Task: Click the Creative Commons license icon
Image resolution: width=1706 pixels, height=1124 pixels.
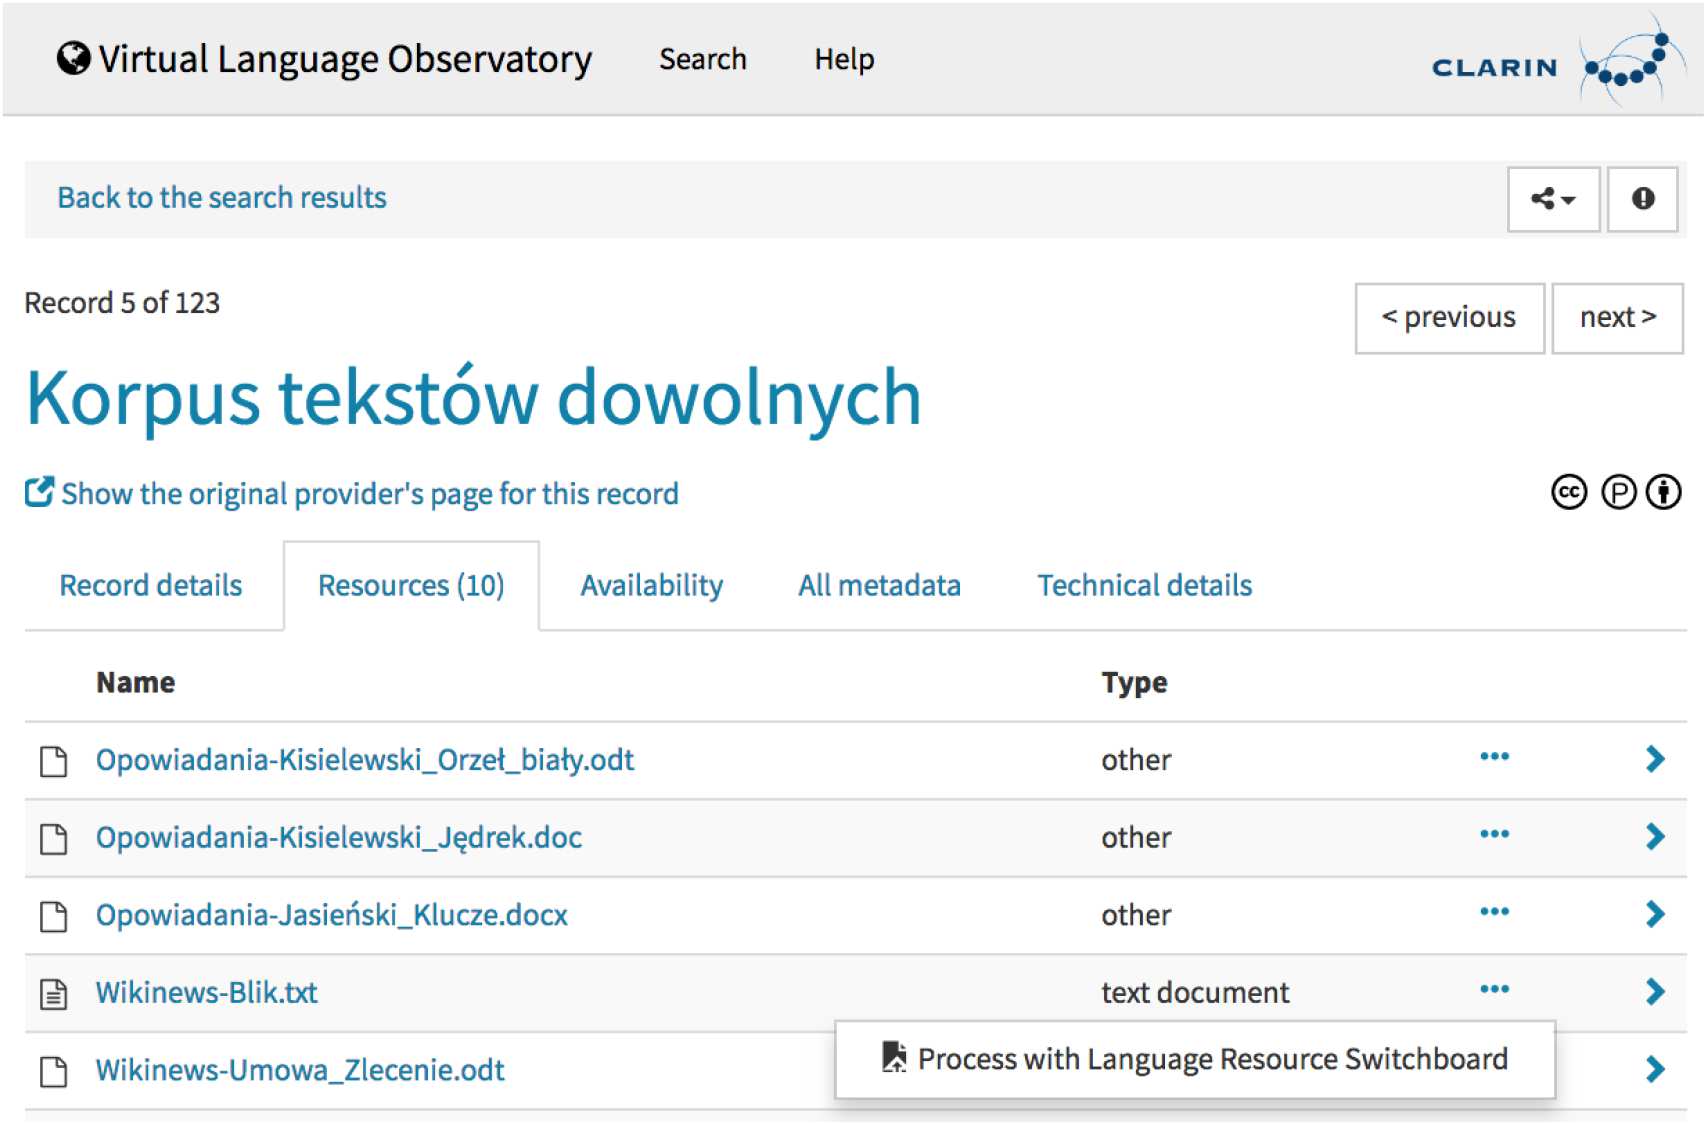Action: pos(1569,492)
